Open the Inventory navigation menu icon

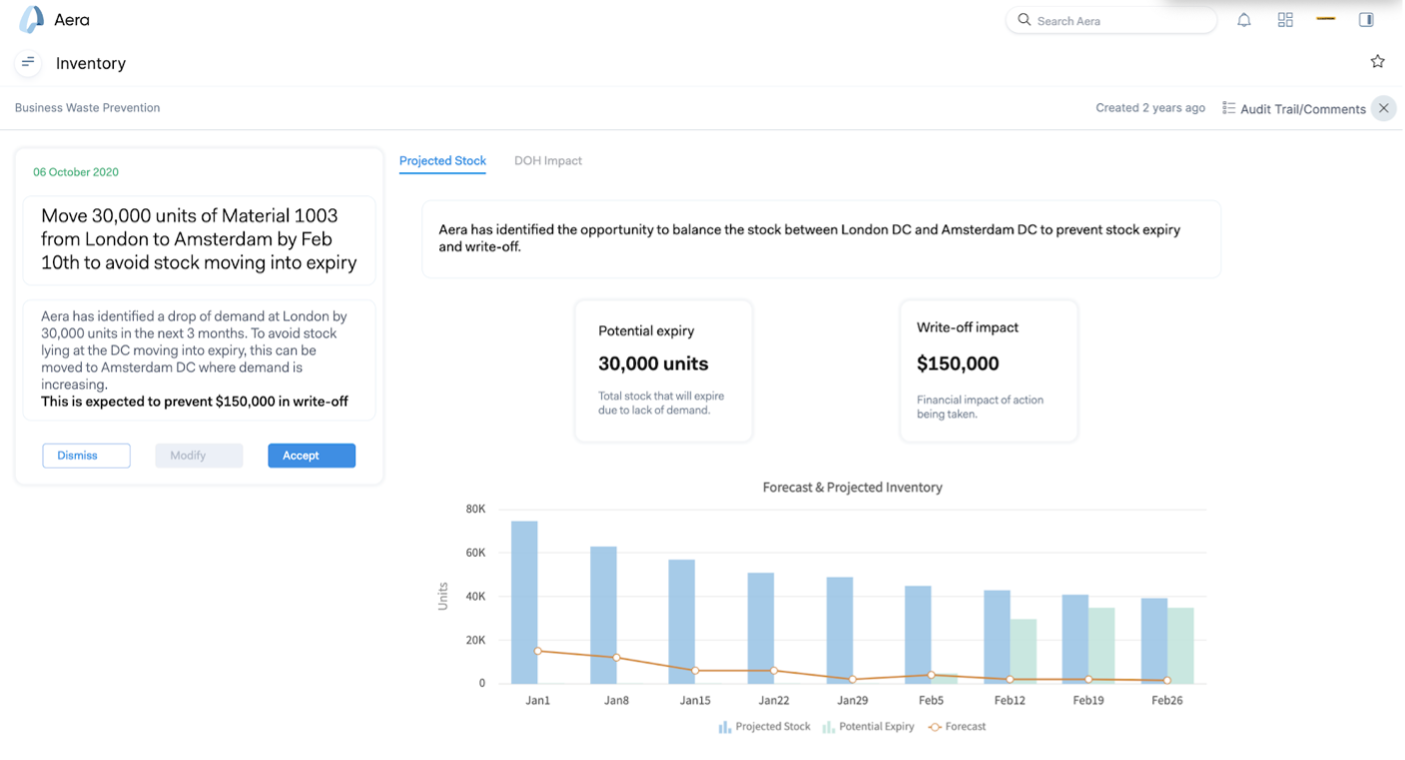pyautogui.click(x=28, y=63)
